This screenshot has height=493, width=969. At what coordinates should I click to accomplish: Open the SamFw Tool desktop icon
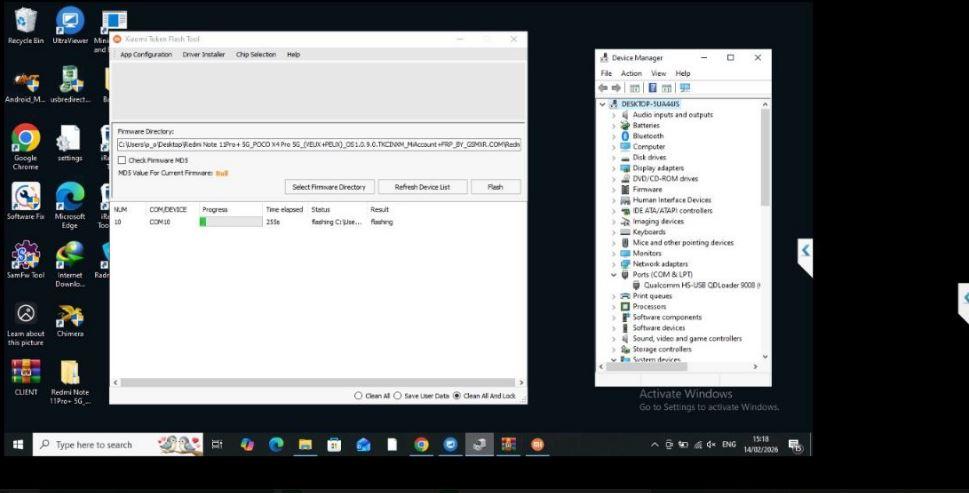pyautogui.click(x=25, y=255)
